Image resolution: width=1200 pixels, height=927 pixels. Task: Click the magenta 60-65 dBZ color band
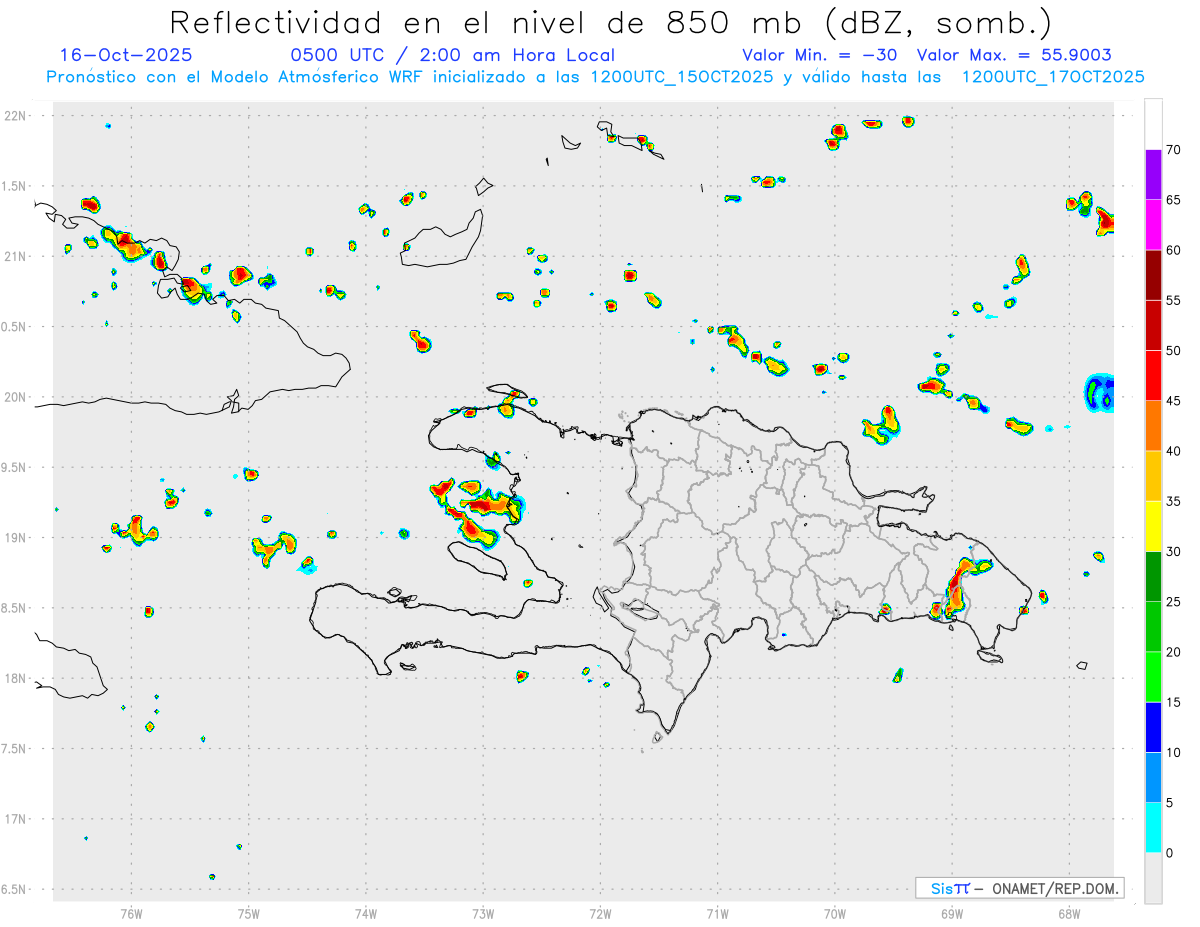(1153, 225)
